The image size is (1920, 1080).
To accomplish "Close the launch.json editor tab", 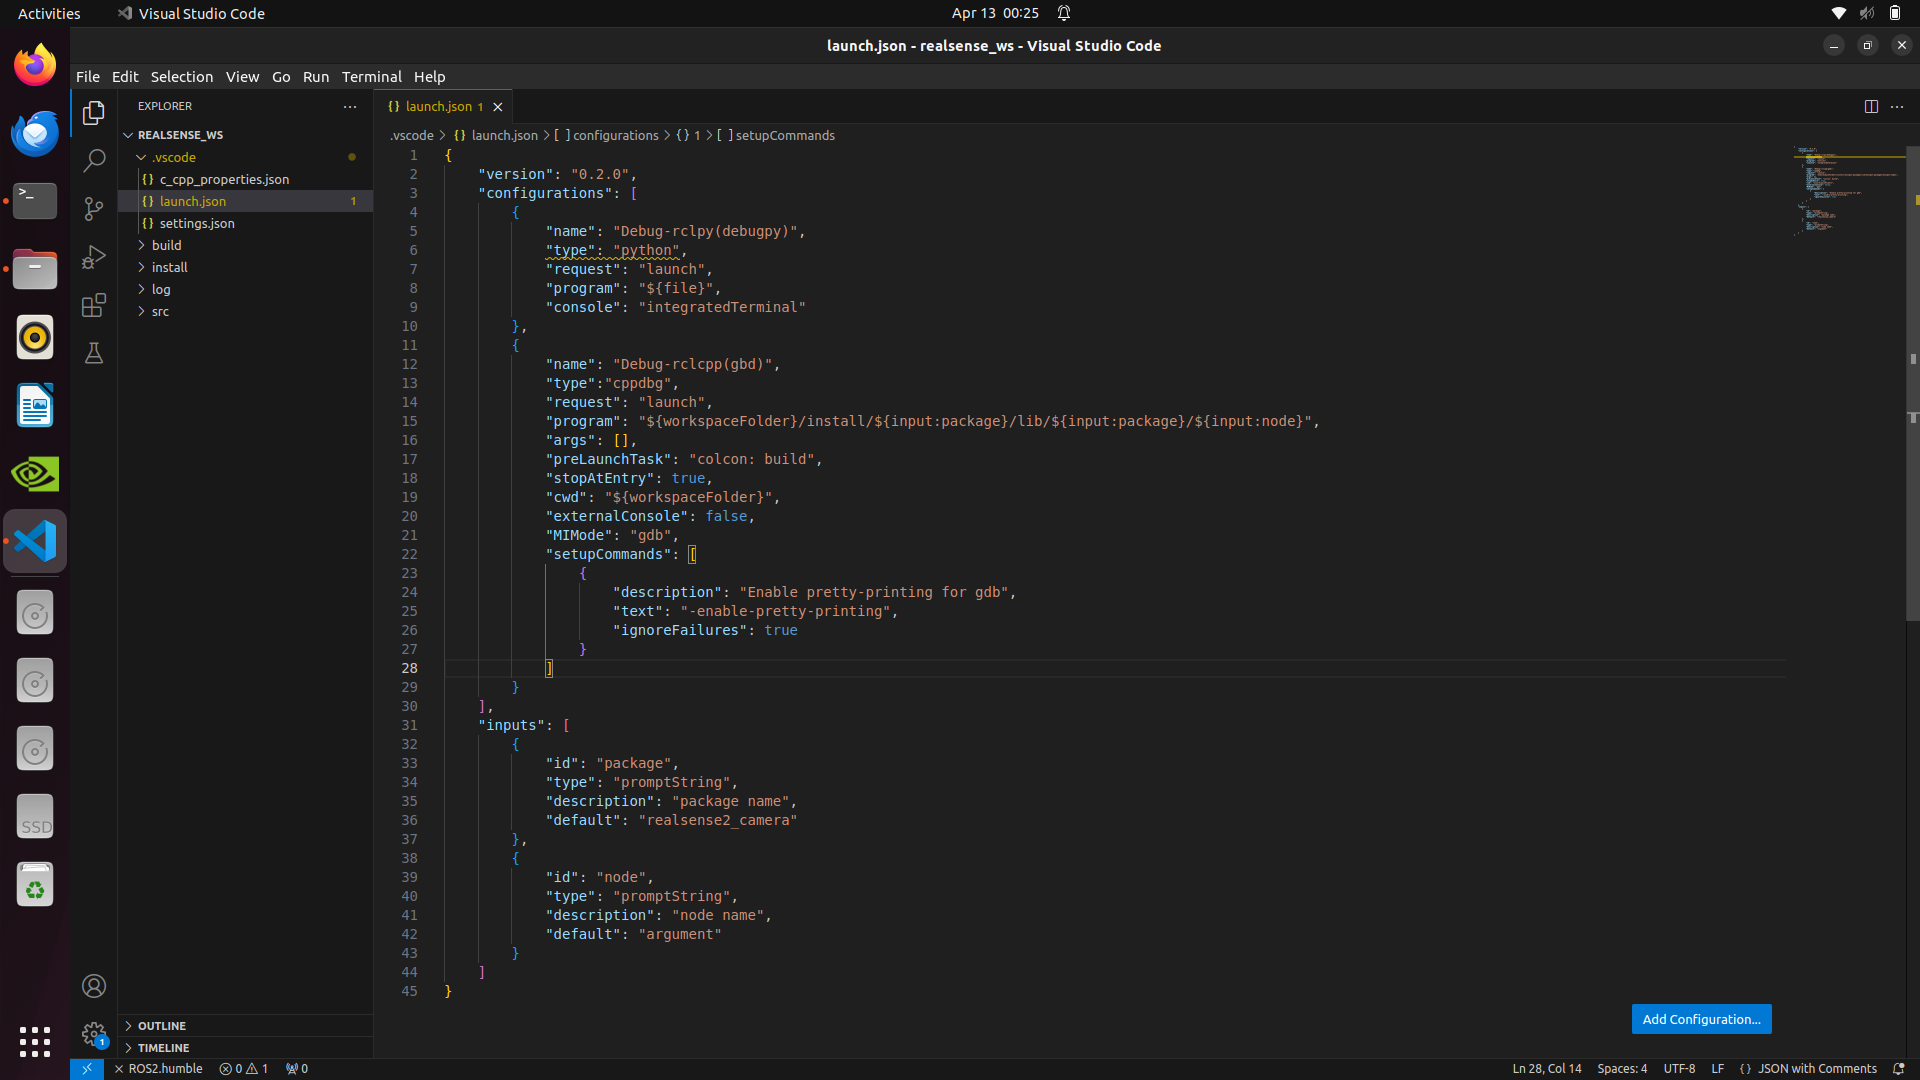I will 497,107.
